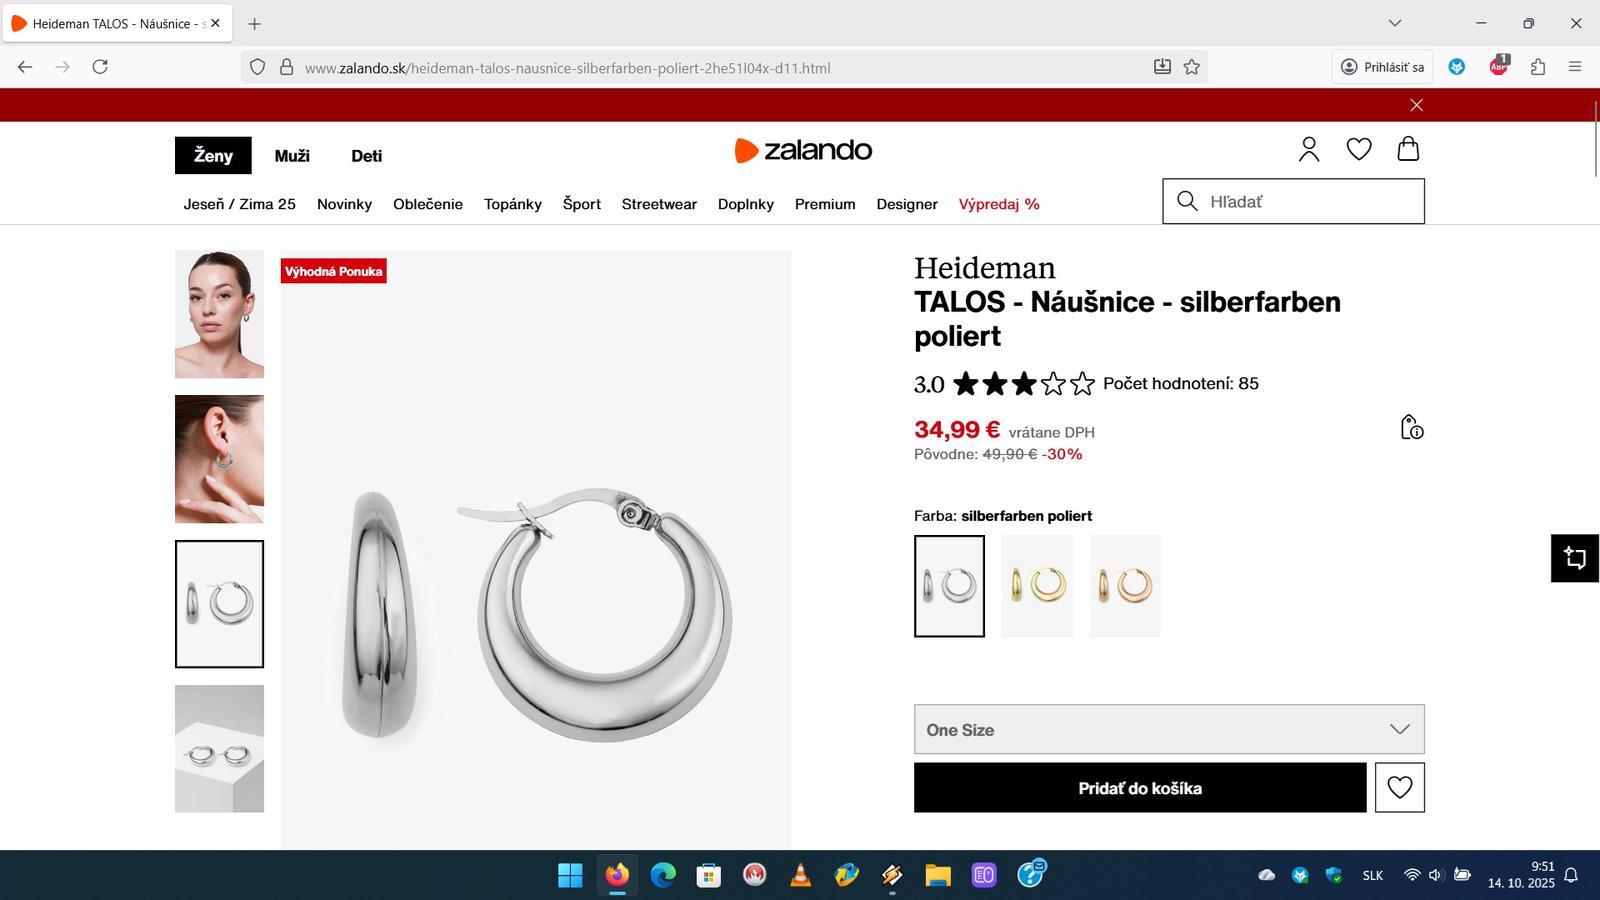The height and width of the screenshot is (900, 1600).
Task: Click the Hľadať search field
Action: (1293, 201)
